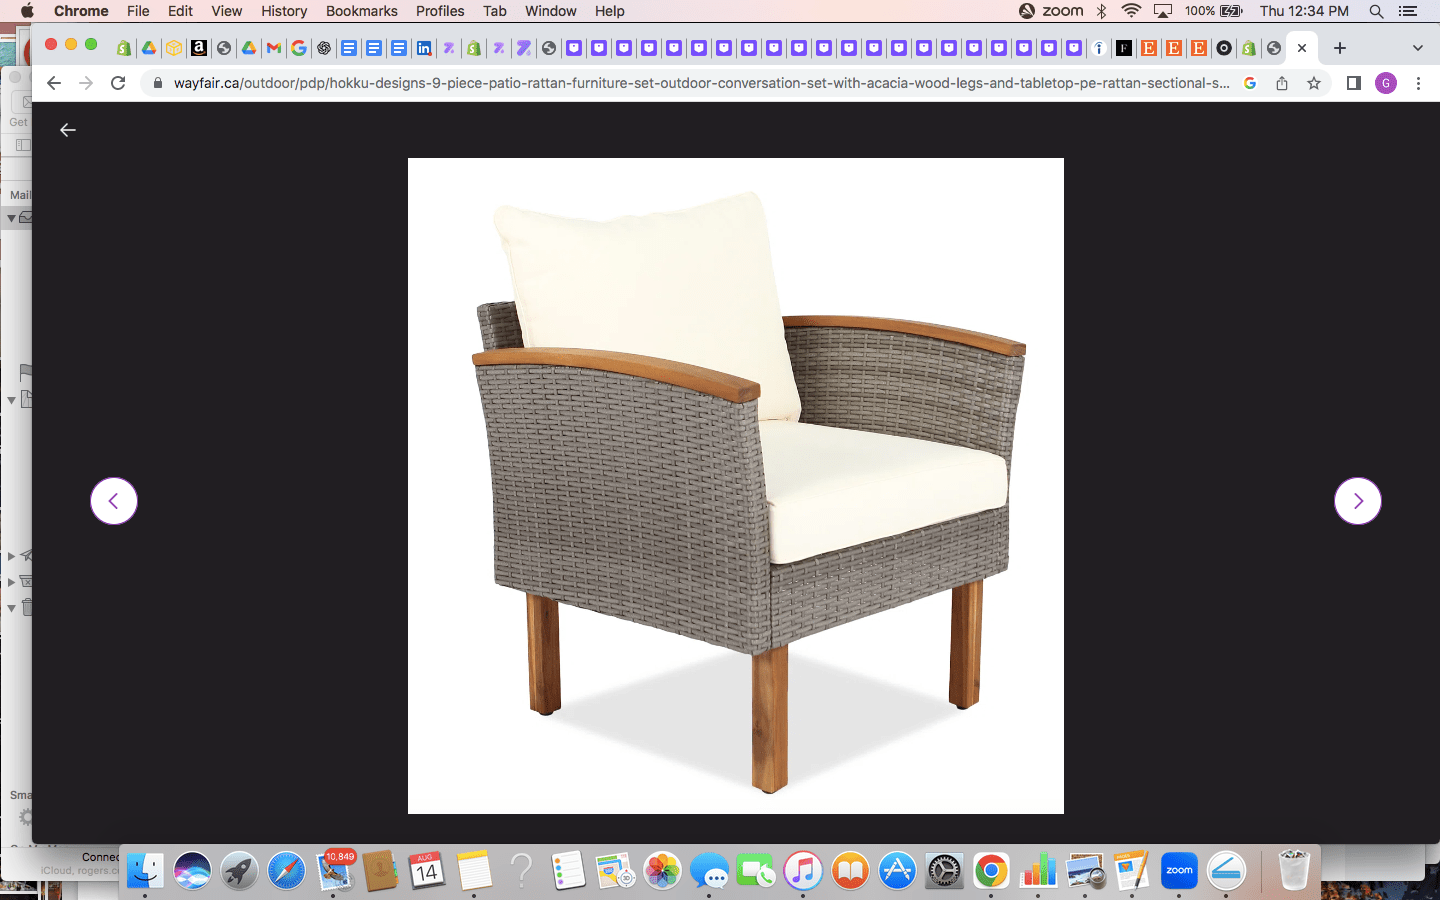1440x900 pixels.
Task: Open the Bookmarks menu
Action: (361, 11)
